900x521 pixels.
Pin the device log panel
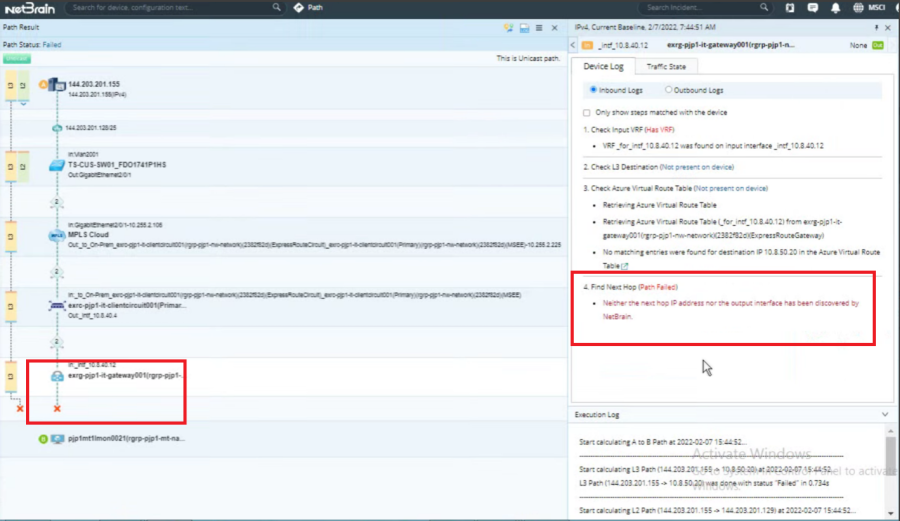(876, 27)
